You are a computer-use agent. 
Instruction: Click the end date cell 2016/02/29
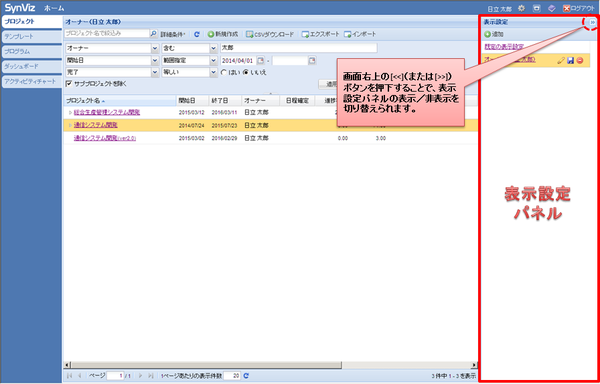225,138
